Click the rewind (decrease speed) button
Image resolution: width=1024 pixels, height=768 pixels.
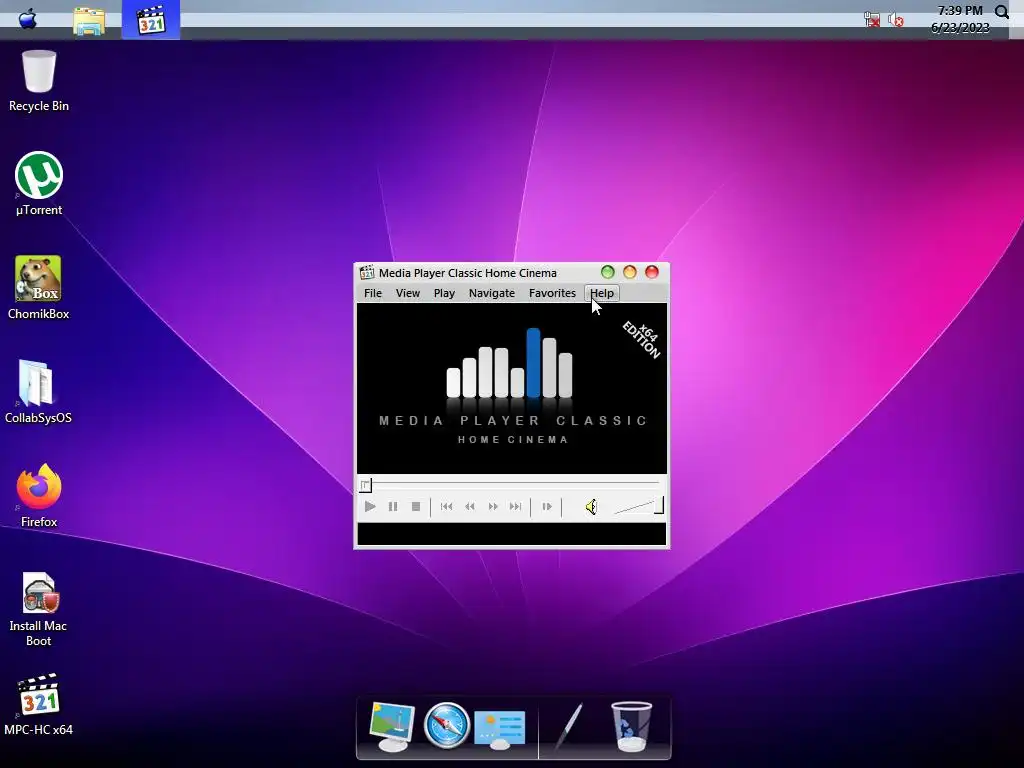[x=470, y=506]
